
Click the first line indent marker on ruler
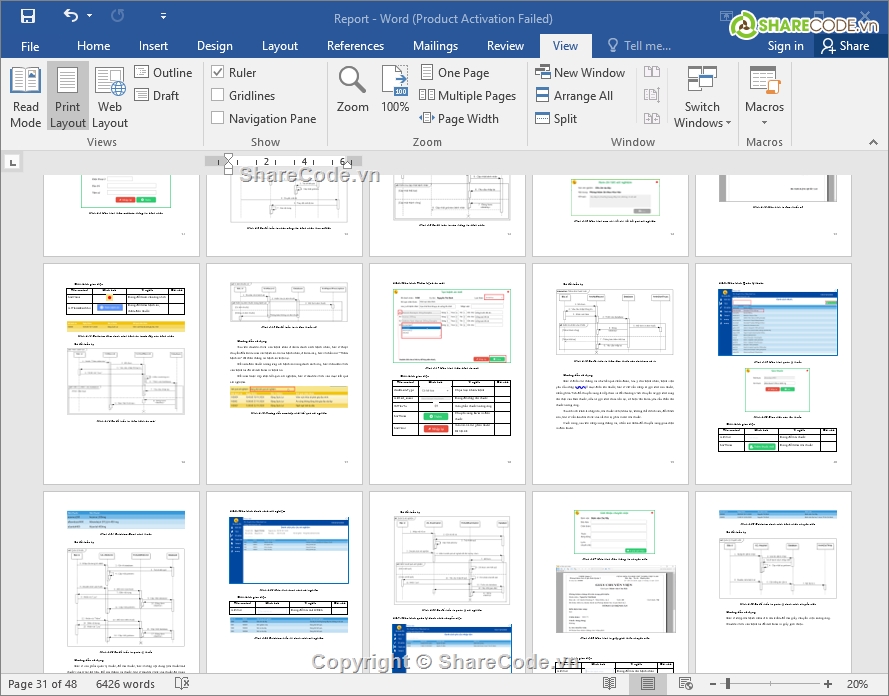point(228,158)
